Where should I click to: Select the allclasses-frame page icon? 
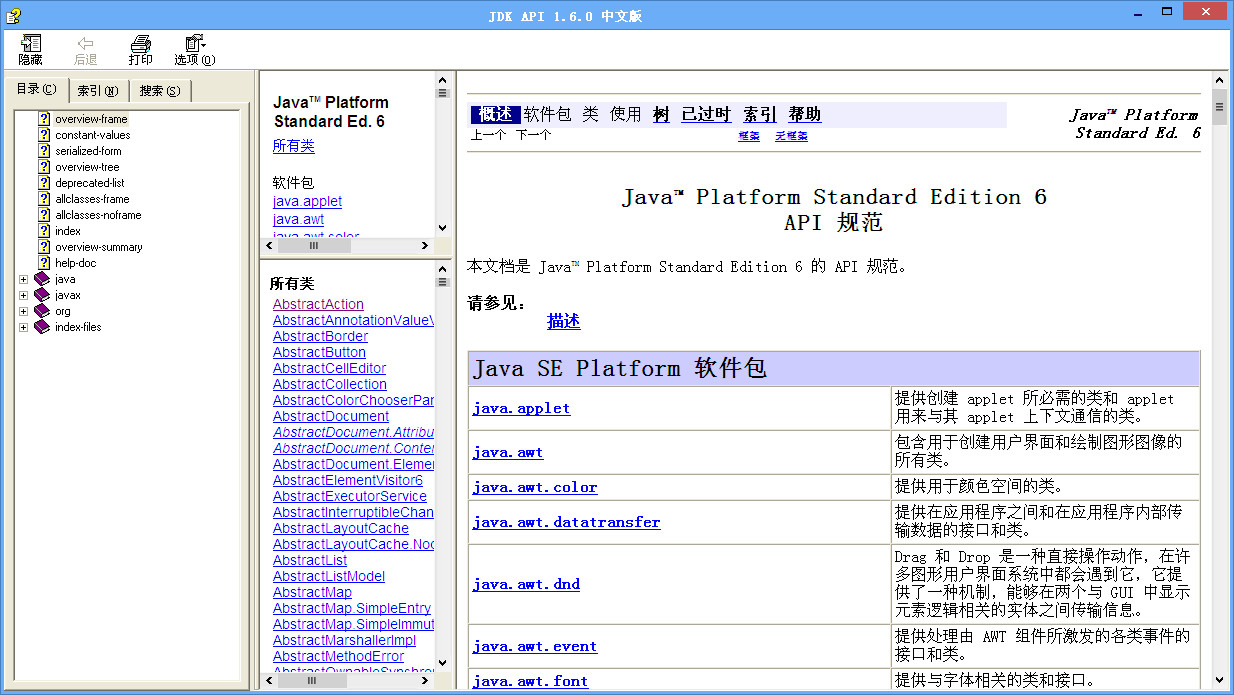tap(44, 199)
